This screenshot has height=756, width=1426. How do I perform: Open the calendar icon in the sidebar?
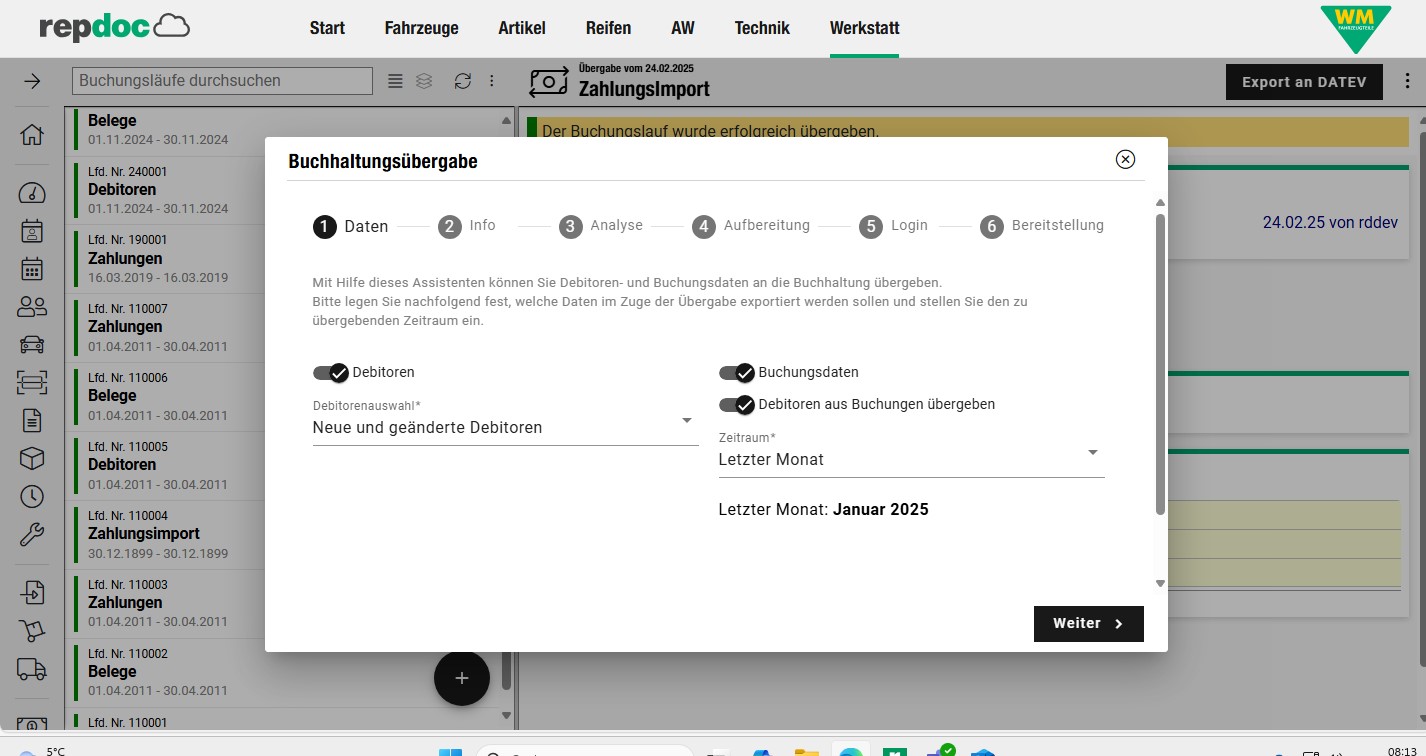[32, 268]
